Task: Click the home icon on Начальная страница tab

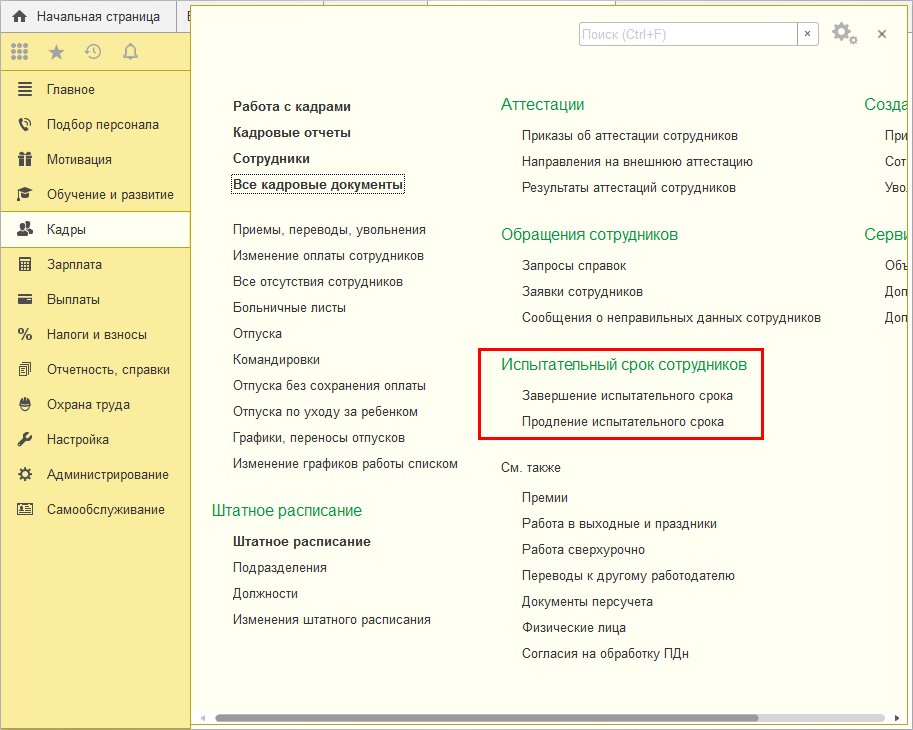Action: (x=19, y=17)
